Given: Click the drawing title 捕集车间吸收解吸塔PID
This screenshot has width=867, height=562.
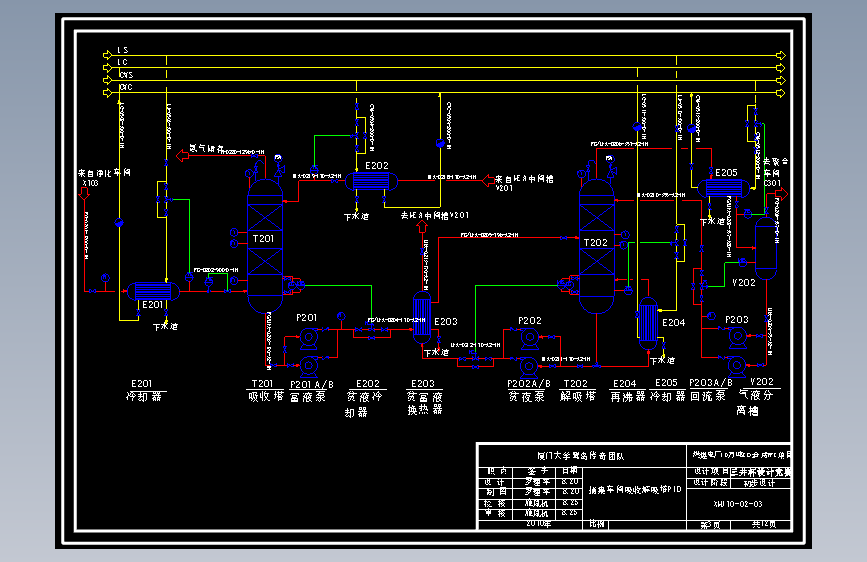Looking at the screenshot, I should pyautogui.click(x=635, y=490).
